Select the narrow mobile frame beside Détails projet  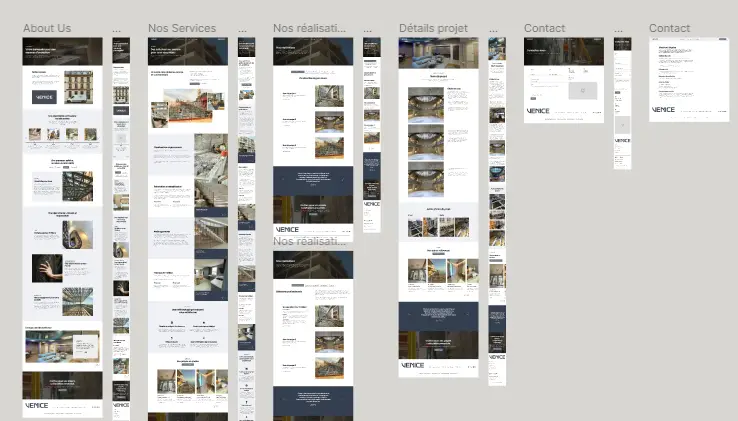[x=497, y=211]
